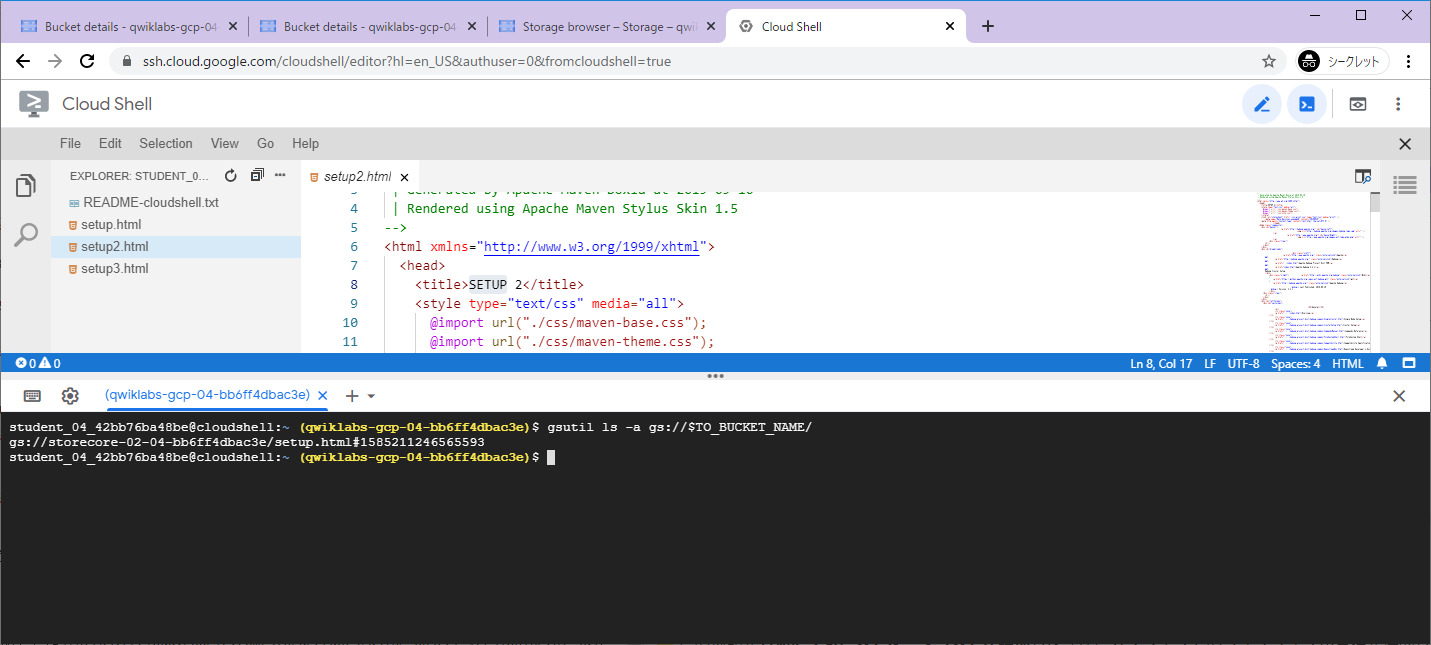Select setup2.html in Explorer
This screenshot has height=645, width=1431.
click(176, 247)
